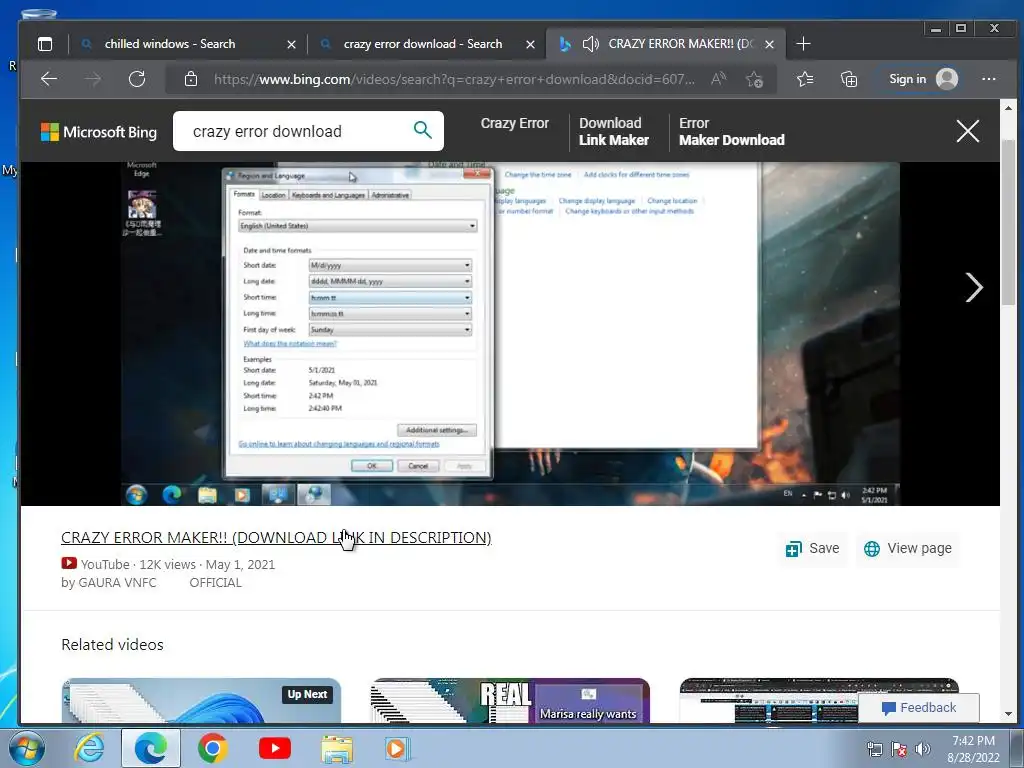1024x768 pixels.
Task: Mute the CRAZY ERROR MAKER tab speaker
Action: (x=590, y=44)
